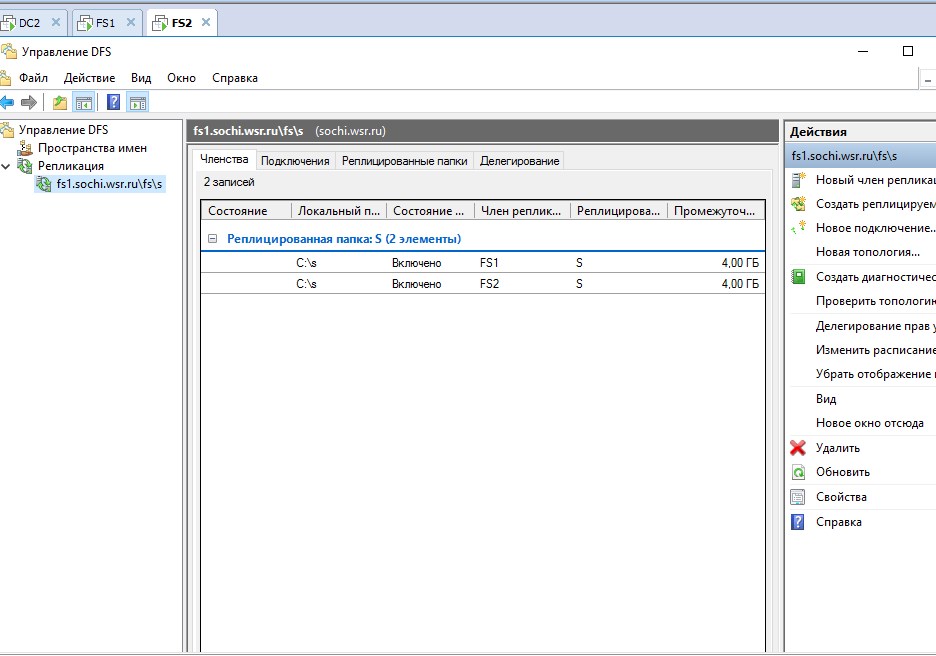Select Пространства имен in the tree

click(x=93, y=148)
